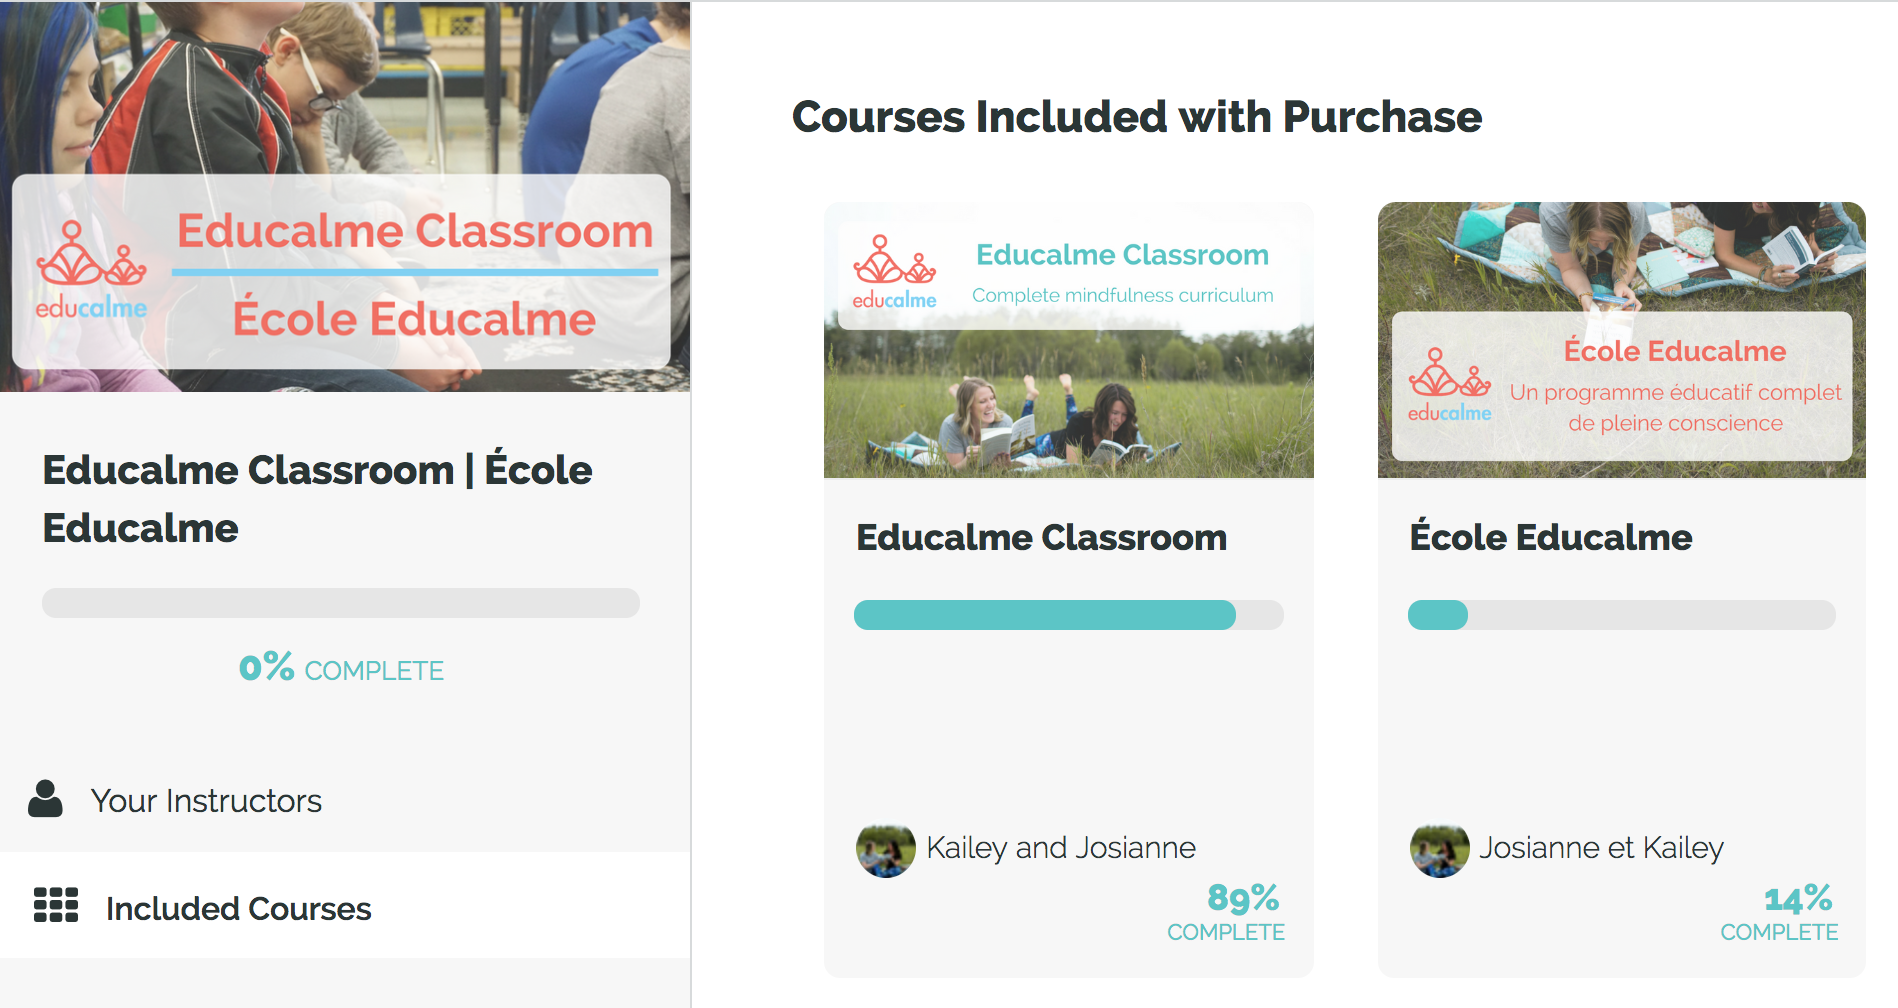1898x1008 pixels.
Task: Click the École Educalme progress bar
Action: (1621, 615)
